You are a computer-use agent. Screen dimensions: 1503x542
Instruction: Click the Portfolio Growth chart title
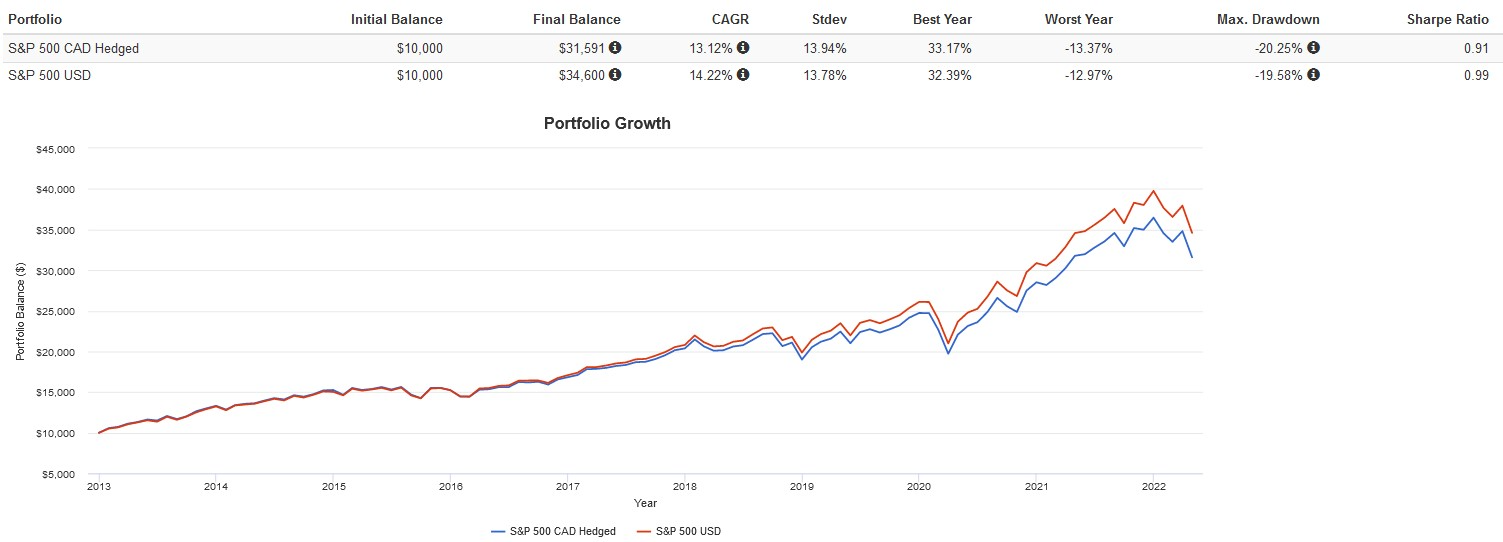[607, 124]
